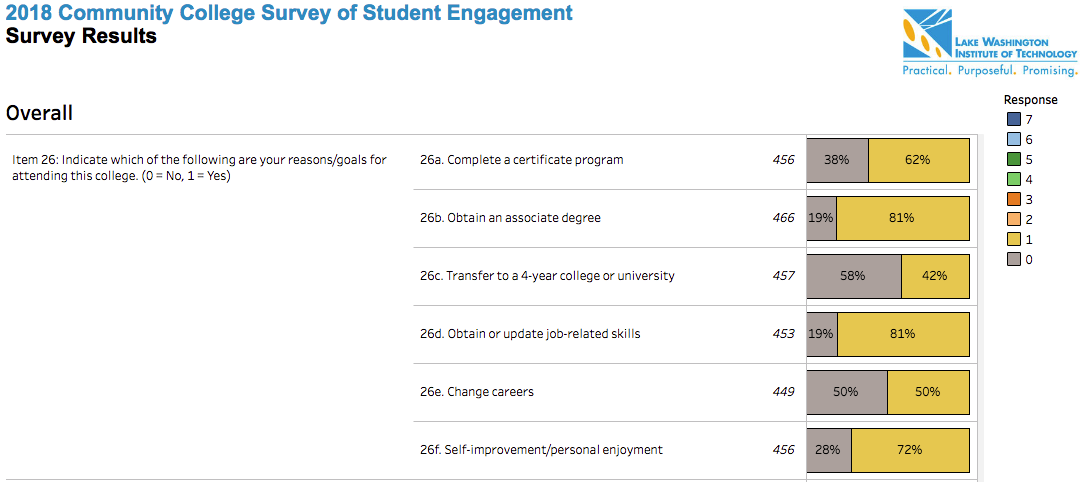Viewport: 1082px width, 482px height.
Task: Click the 42% yes bar for transfer
Action: click(x=935, y=276)
